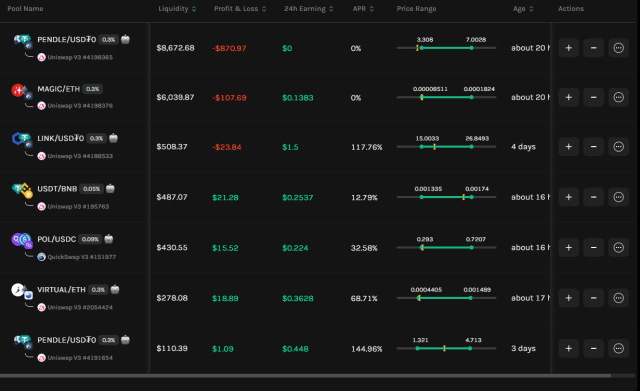Increase liquidity on USDT/BNB position
640x391 pixels.
point(568,197)
